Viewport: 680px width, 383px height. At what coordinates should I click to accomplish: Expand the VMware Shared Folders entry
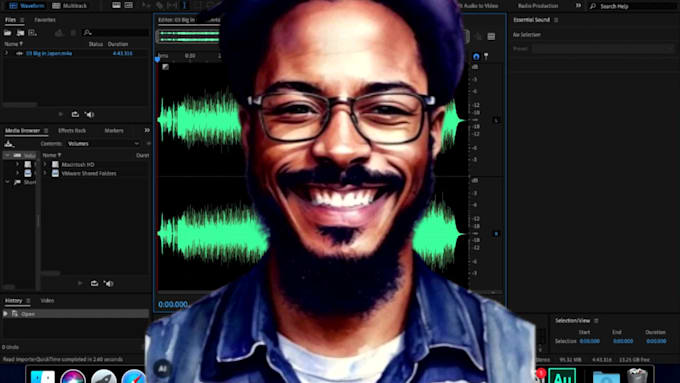click(x=45, y=173)
